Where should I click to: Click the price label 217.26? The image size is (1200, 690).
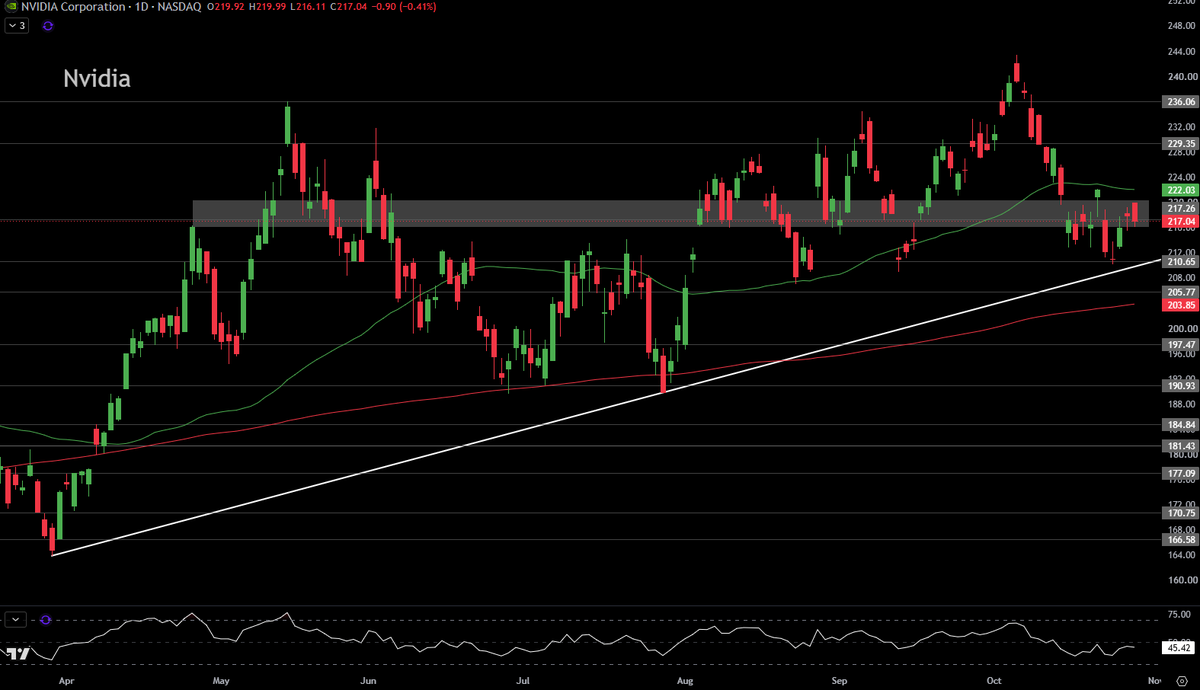(x=1181, y=208)
